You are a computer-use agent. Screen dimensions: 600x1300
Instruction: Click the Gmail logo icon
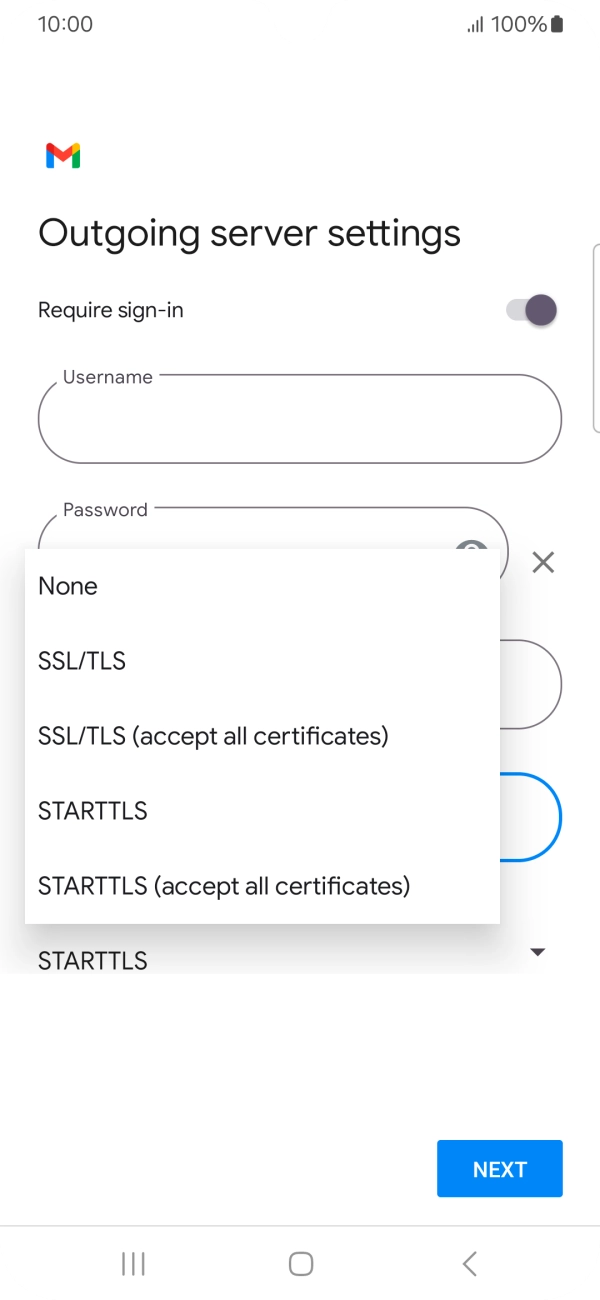(x=62, y=156)
